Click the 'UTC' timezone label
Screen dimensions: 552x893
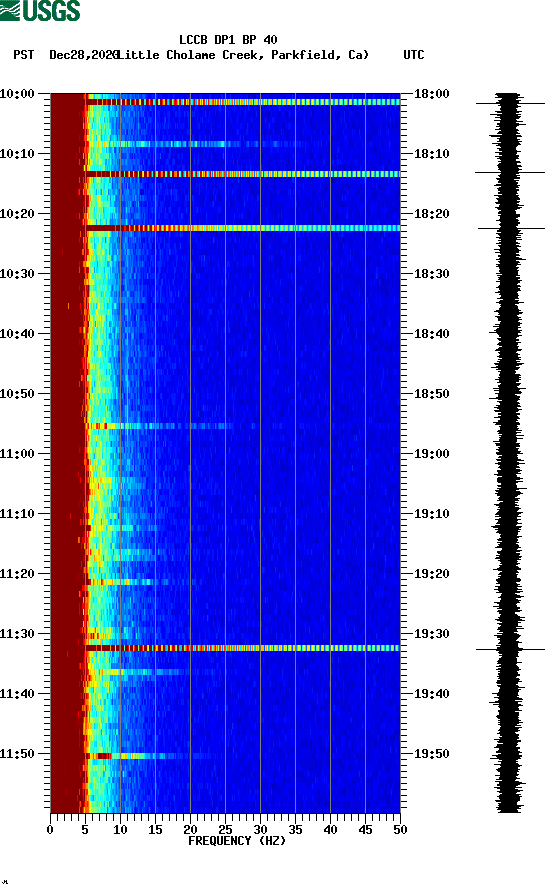414,55
